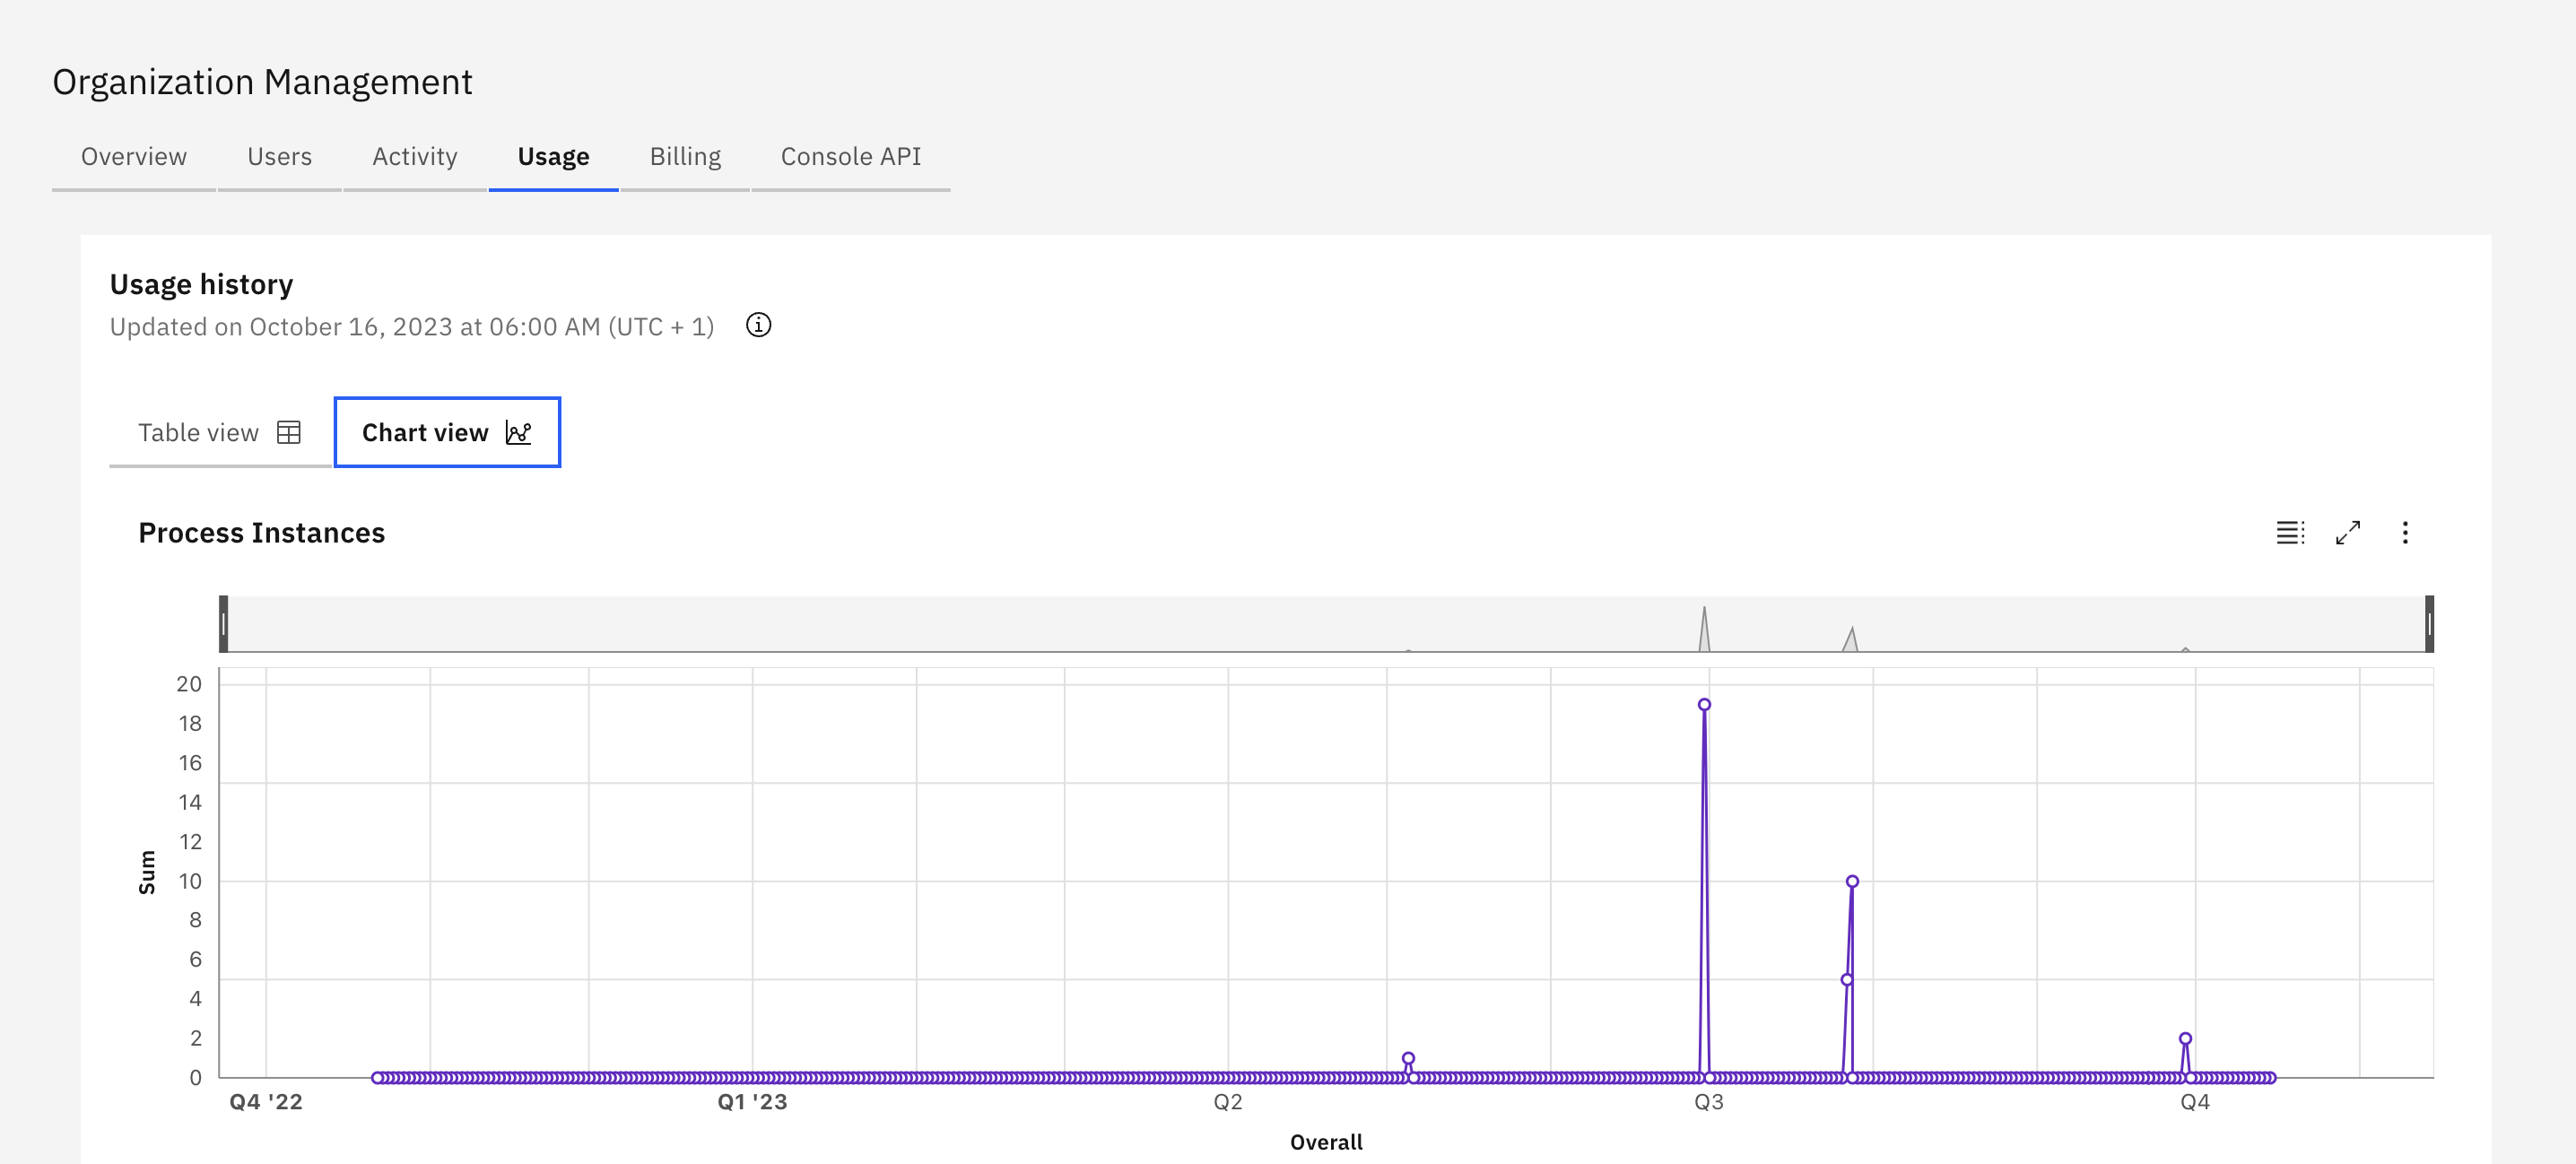
Task: Open the Users tab
Action: [279, 156]
